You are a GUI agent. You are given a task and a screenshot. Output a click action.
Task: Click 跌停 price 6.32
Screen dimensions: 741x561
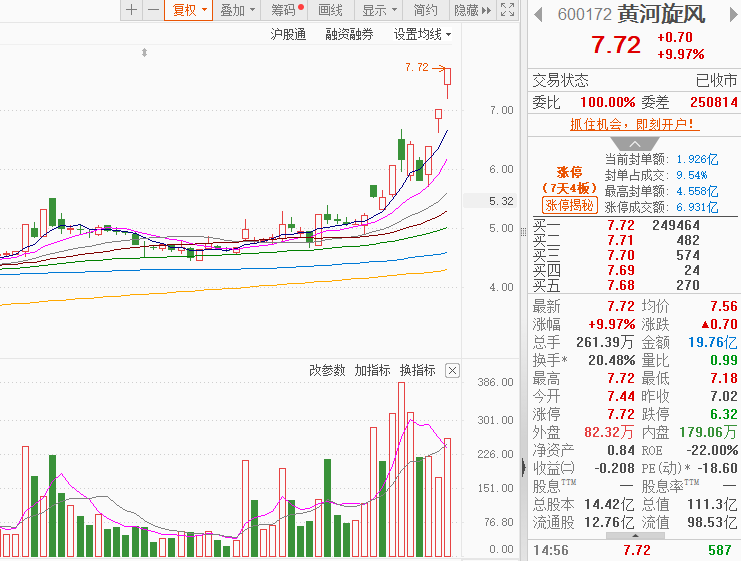(724, 414)
